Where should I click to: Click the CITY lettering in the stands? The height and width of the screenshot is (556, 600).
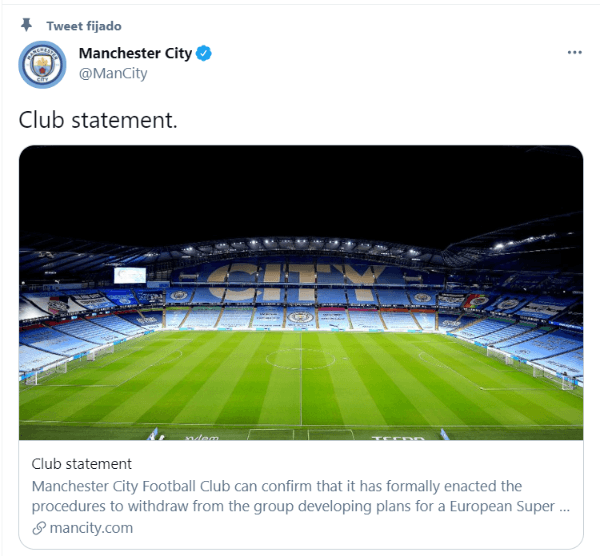point(297,281)
